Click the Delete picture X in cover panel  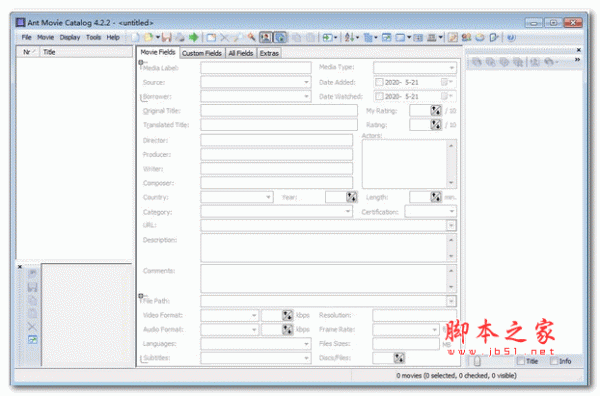33,326
